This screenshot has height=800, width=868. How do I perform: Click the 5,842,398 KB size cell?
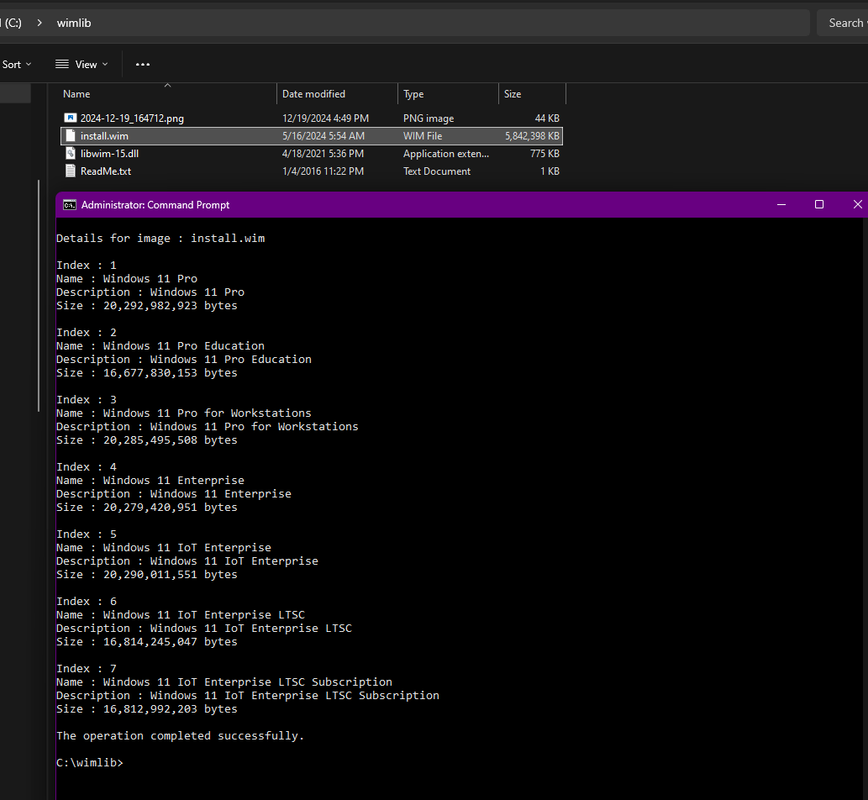pyautogui.click(x=531, y=136)
